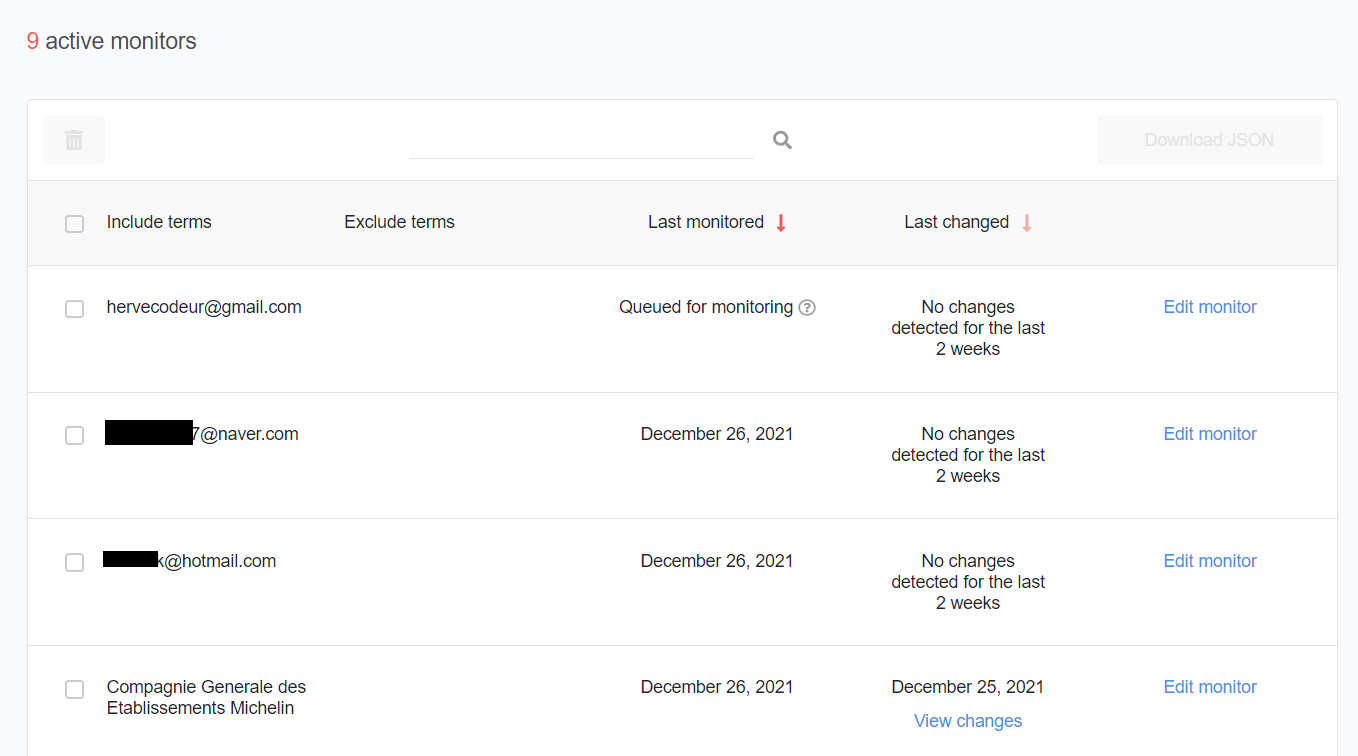Image resolution: width=1358 pixels, height=756 pixels.
Task: Edit monitor for the hotmail.com row
Action: point(1210,561)
